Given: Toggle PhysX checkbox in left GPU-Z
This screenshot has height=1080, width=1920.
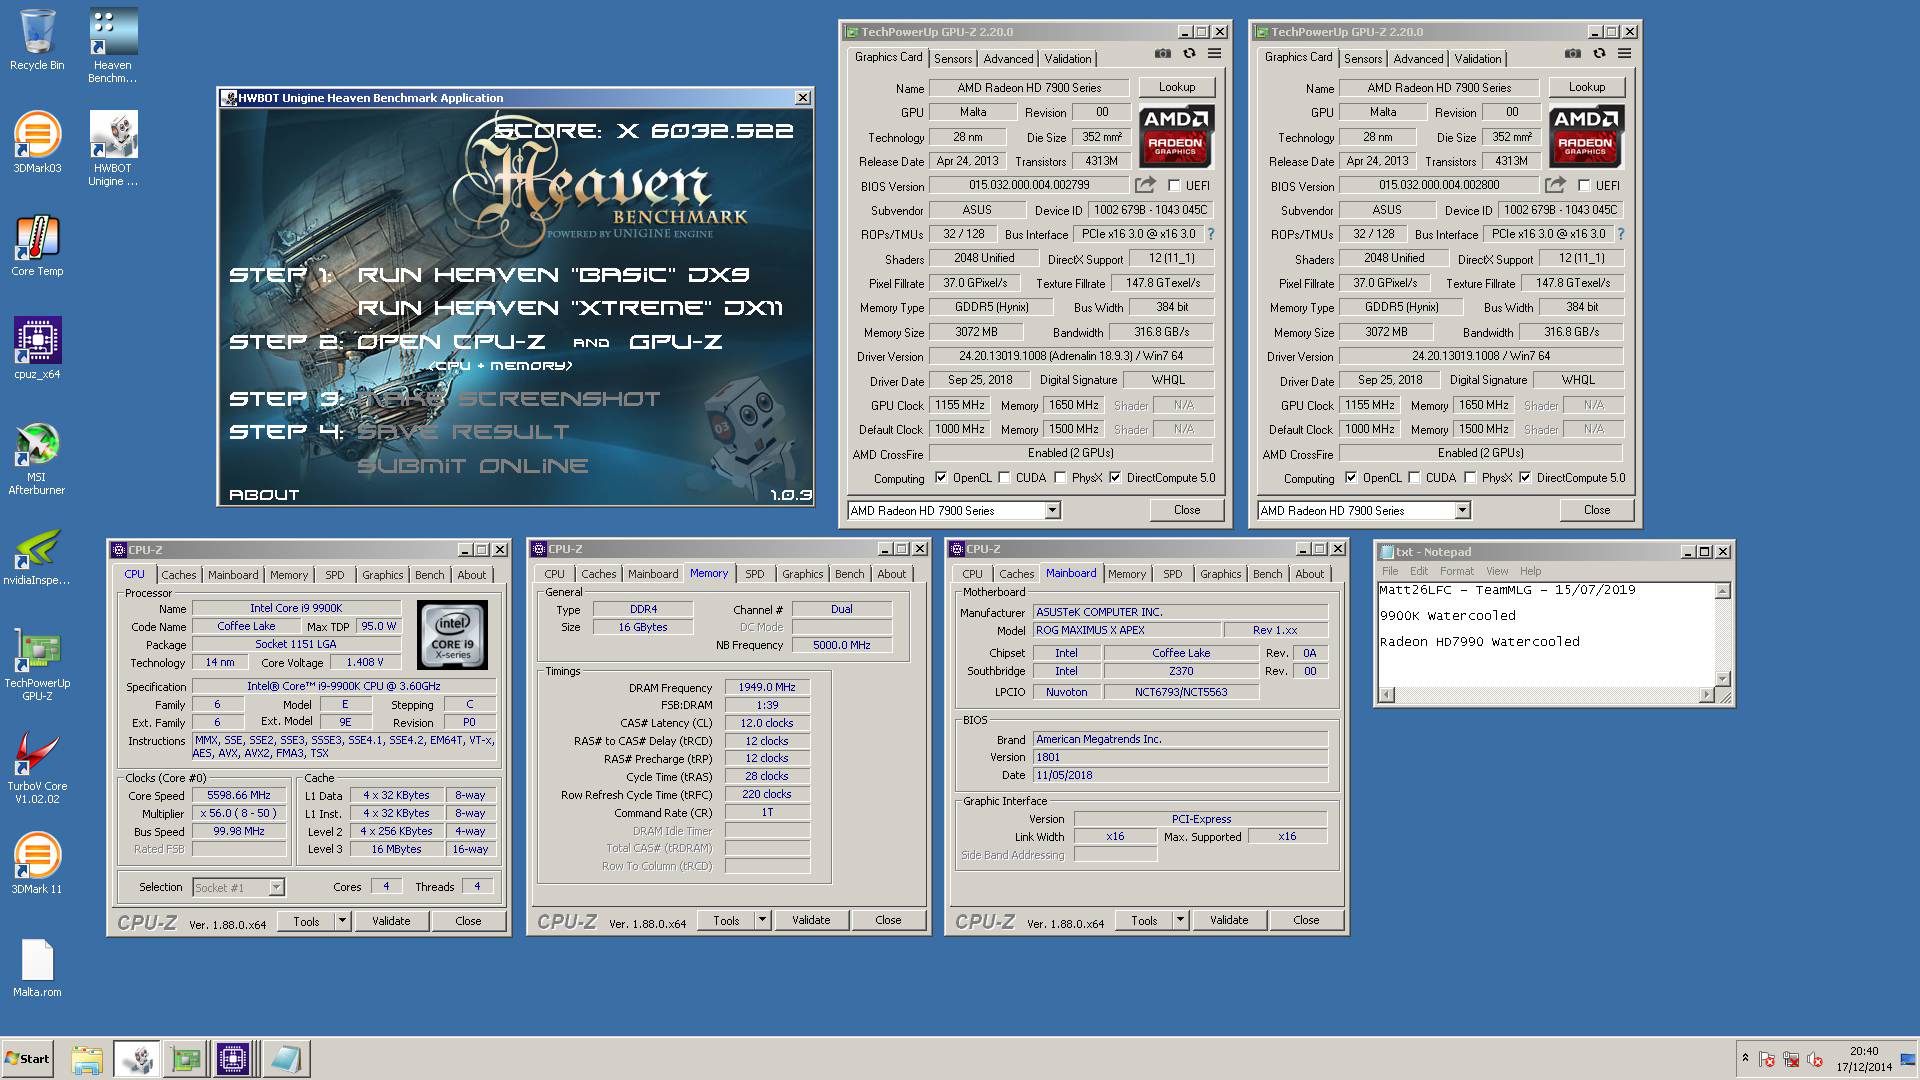Looking at the screenshot, I should point(1060,478).
